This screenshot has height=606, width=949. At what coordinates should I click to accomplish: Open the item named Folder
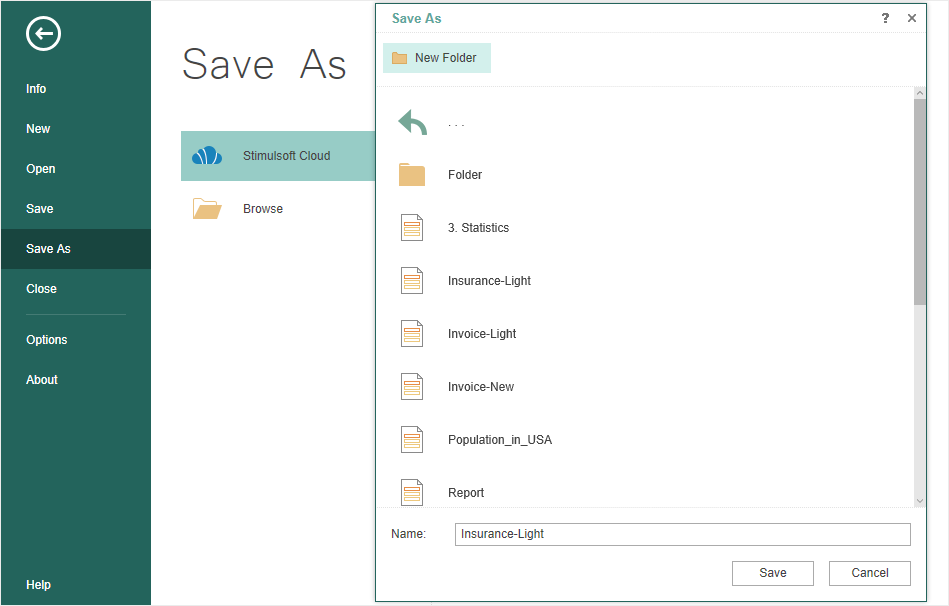click(645, 174)
